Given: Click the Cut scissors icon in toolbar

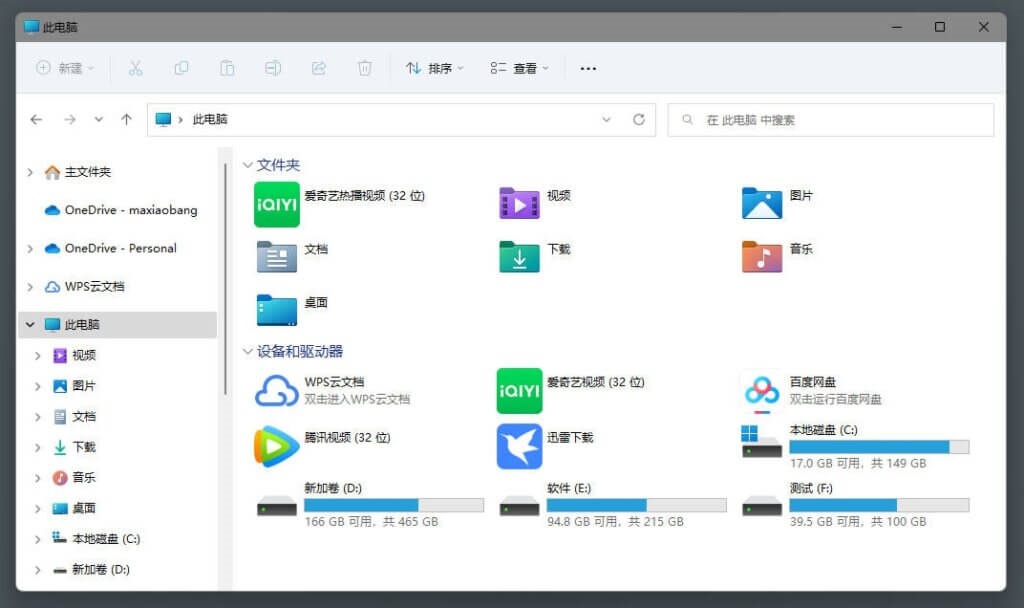Looking at the screenshot, I should (135, 68).
